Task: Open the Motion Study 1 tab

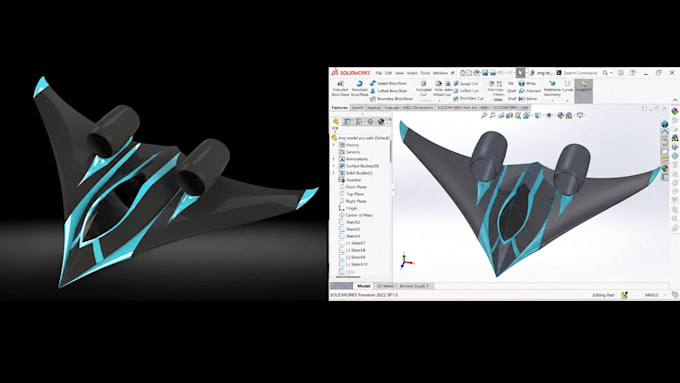Action: click(414, 286)
